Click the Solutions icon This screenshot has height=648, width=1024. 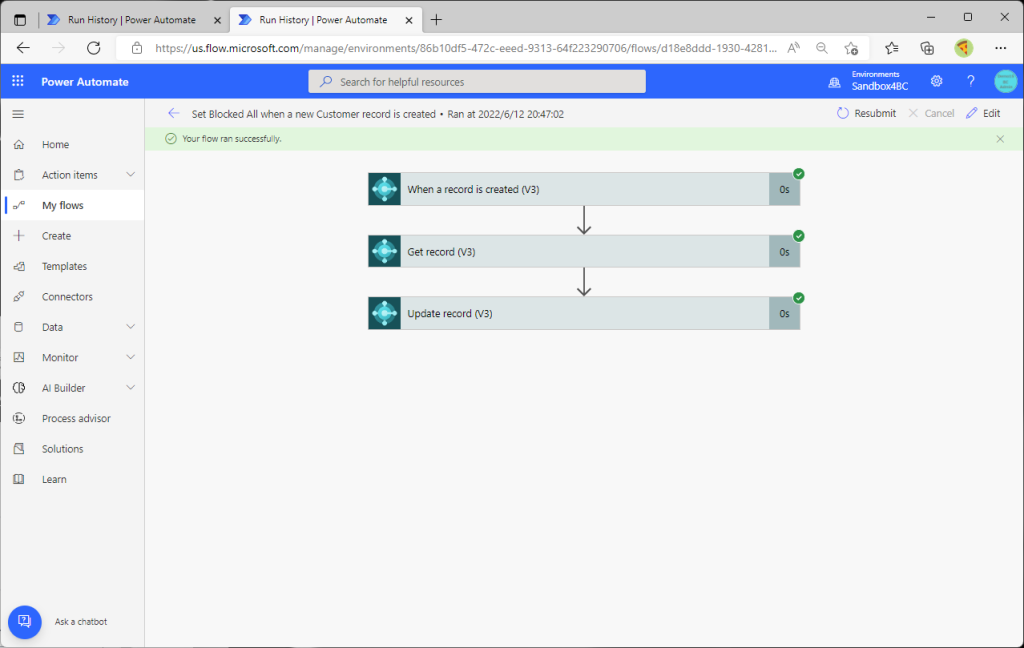coord(19,449)
